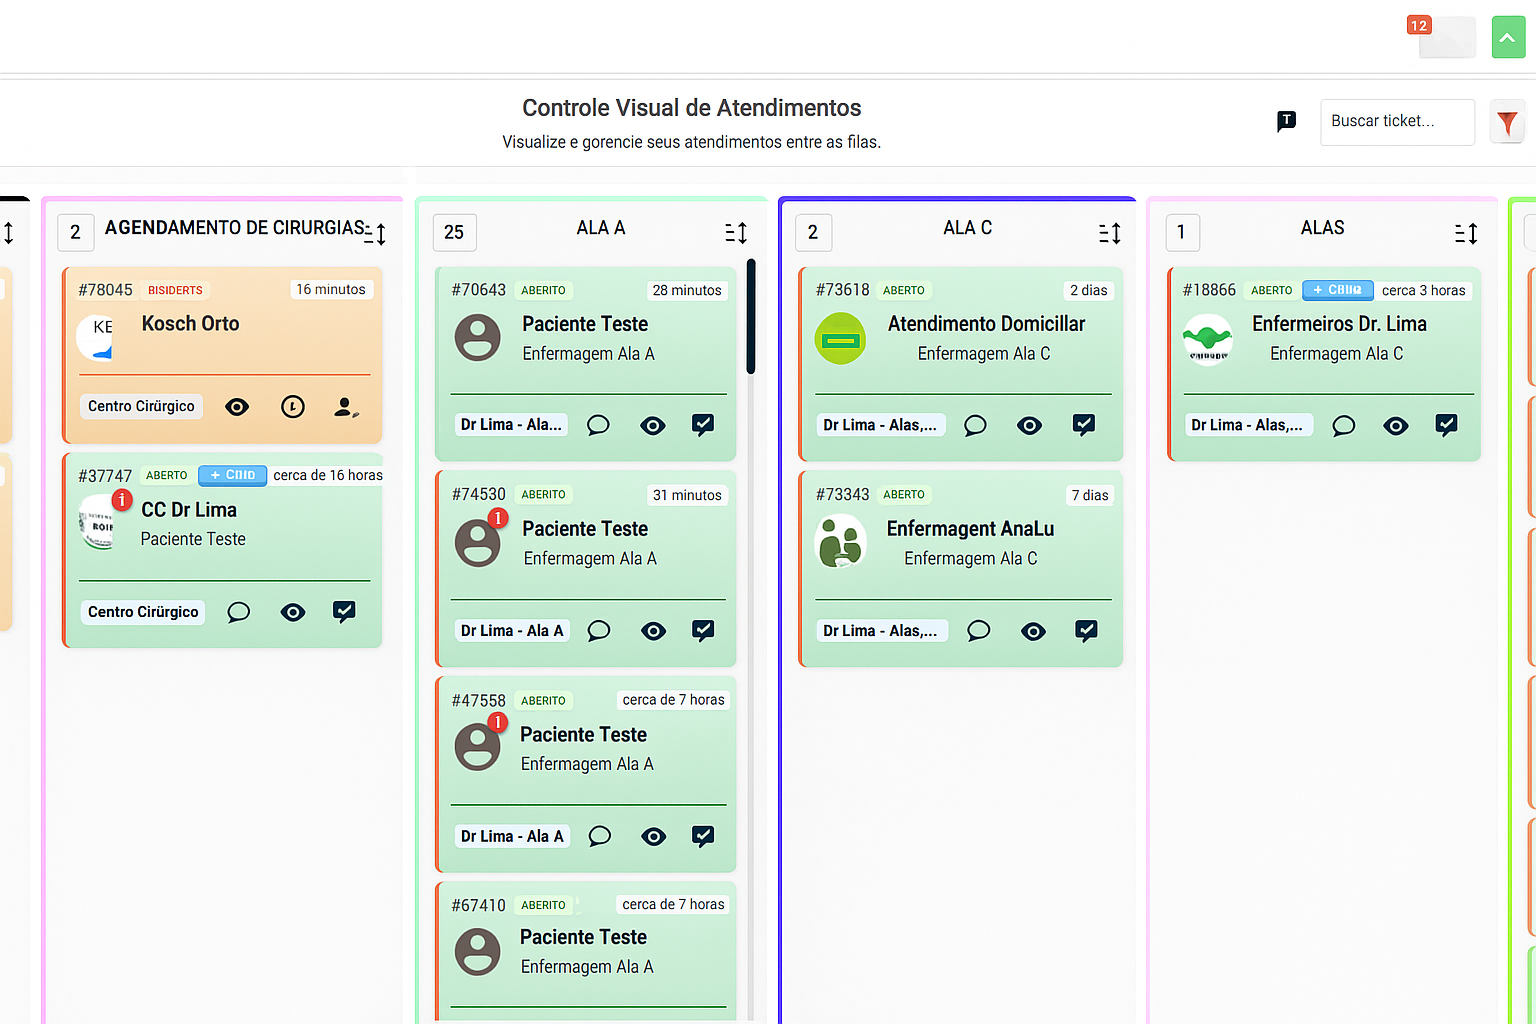Click the checkmark icon on Enfermeiros Dr. Lima ticket
Screen dimensions: 1536x1024
[1447, 425]
